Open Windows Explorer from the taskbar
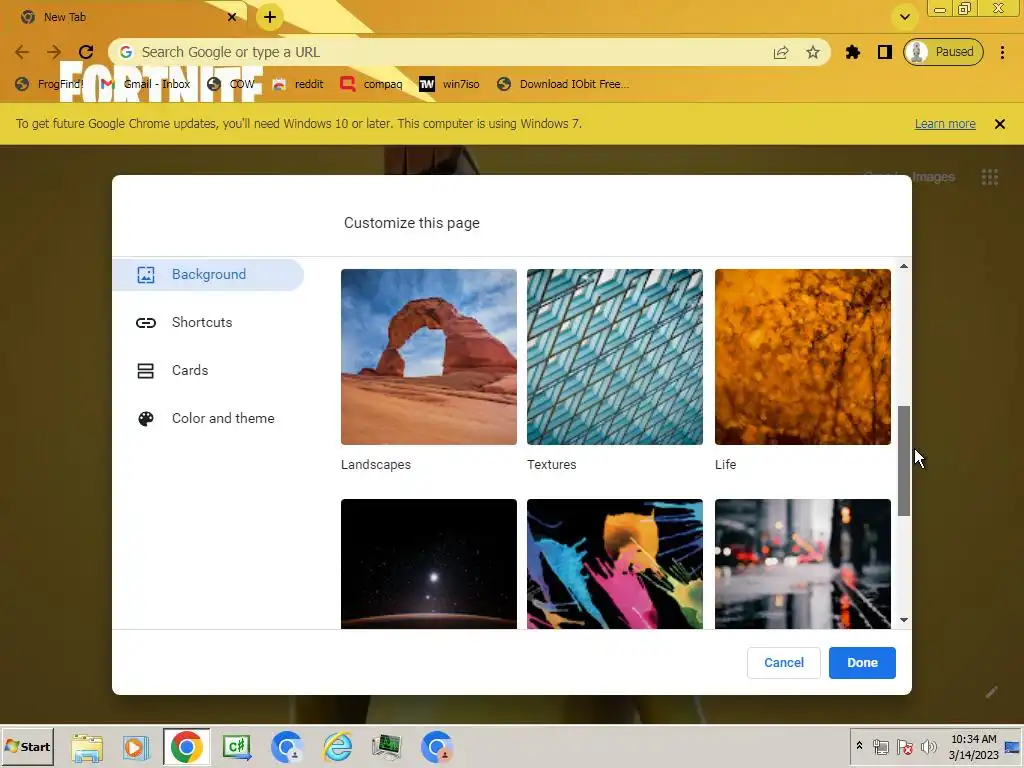Image resolution: width=1024 pixels, height=768 pixels. tap(87, 747)
